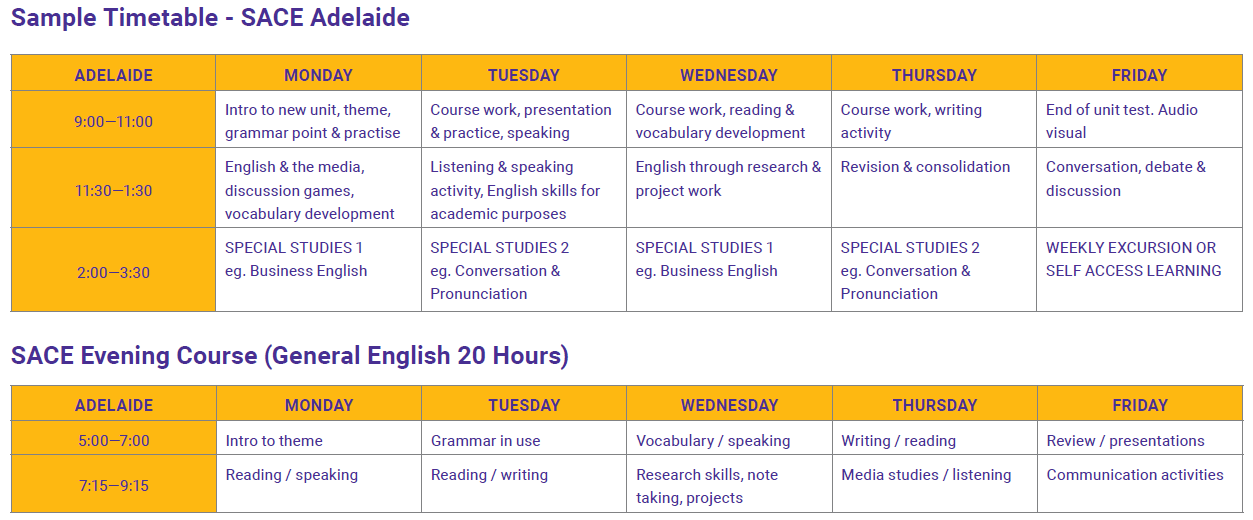Click the 7:15—9:15 evening time cell
1253x520 pixels.
pyautogui.click(x=113, y=485)
